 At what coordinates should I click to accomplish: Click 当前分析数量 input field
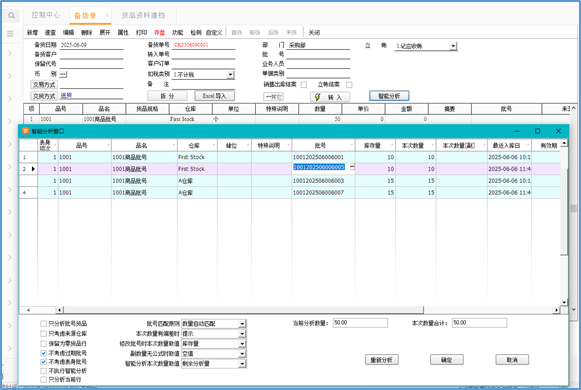360,323
